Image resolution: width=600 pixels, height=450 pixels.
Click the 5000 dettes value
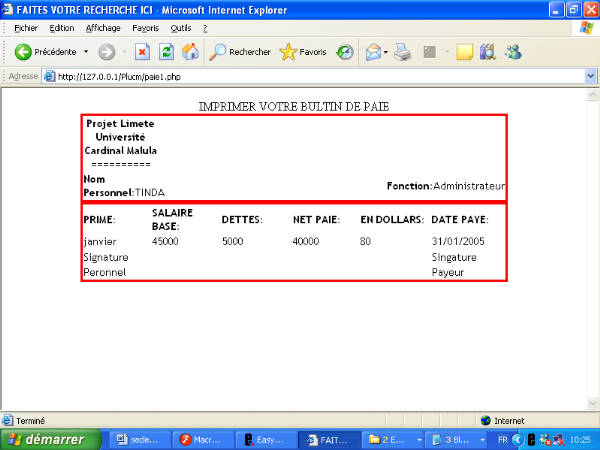[x=233, y=241]
